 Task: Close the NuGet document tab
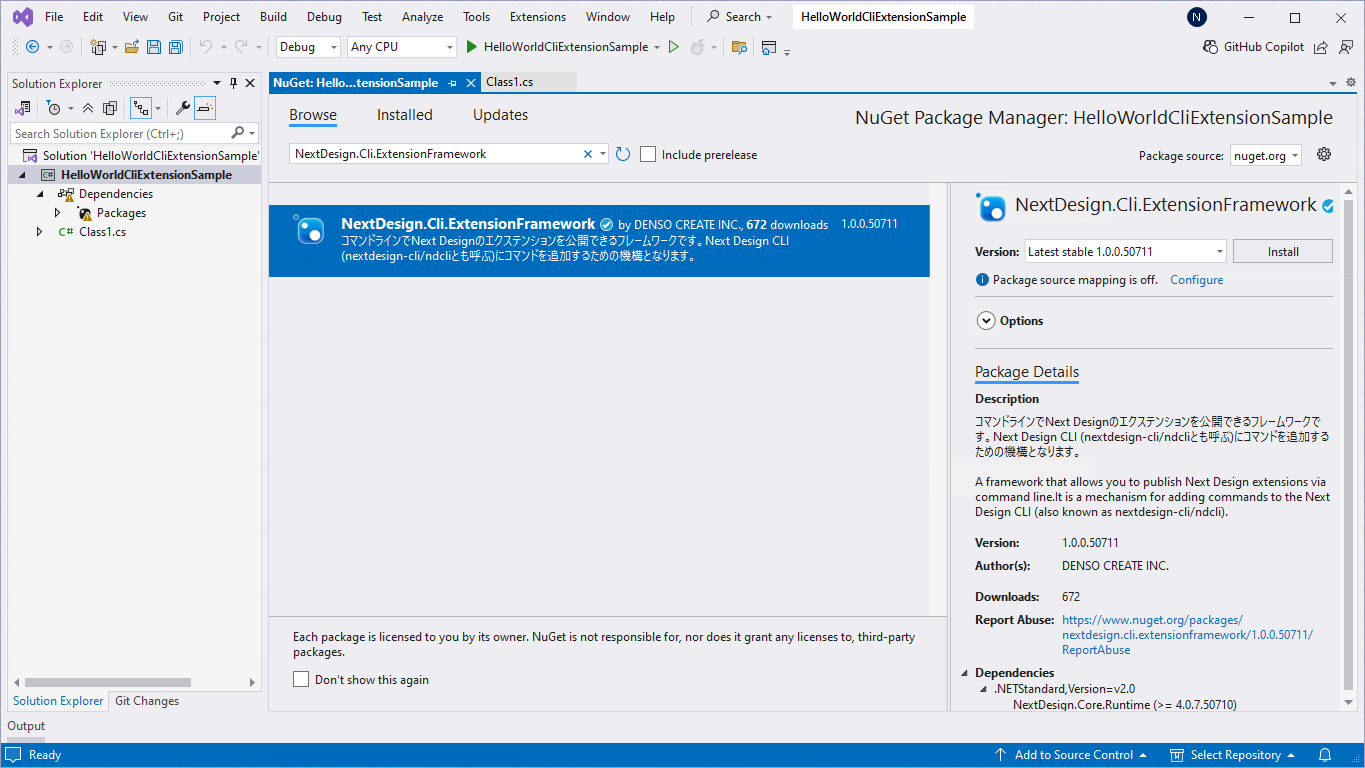click(x=471, y=83)
